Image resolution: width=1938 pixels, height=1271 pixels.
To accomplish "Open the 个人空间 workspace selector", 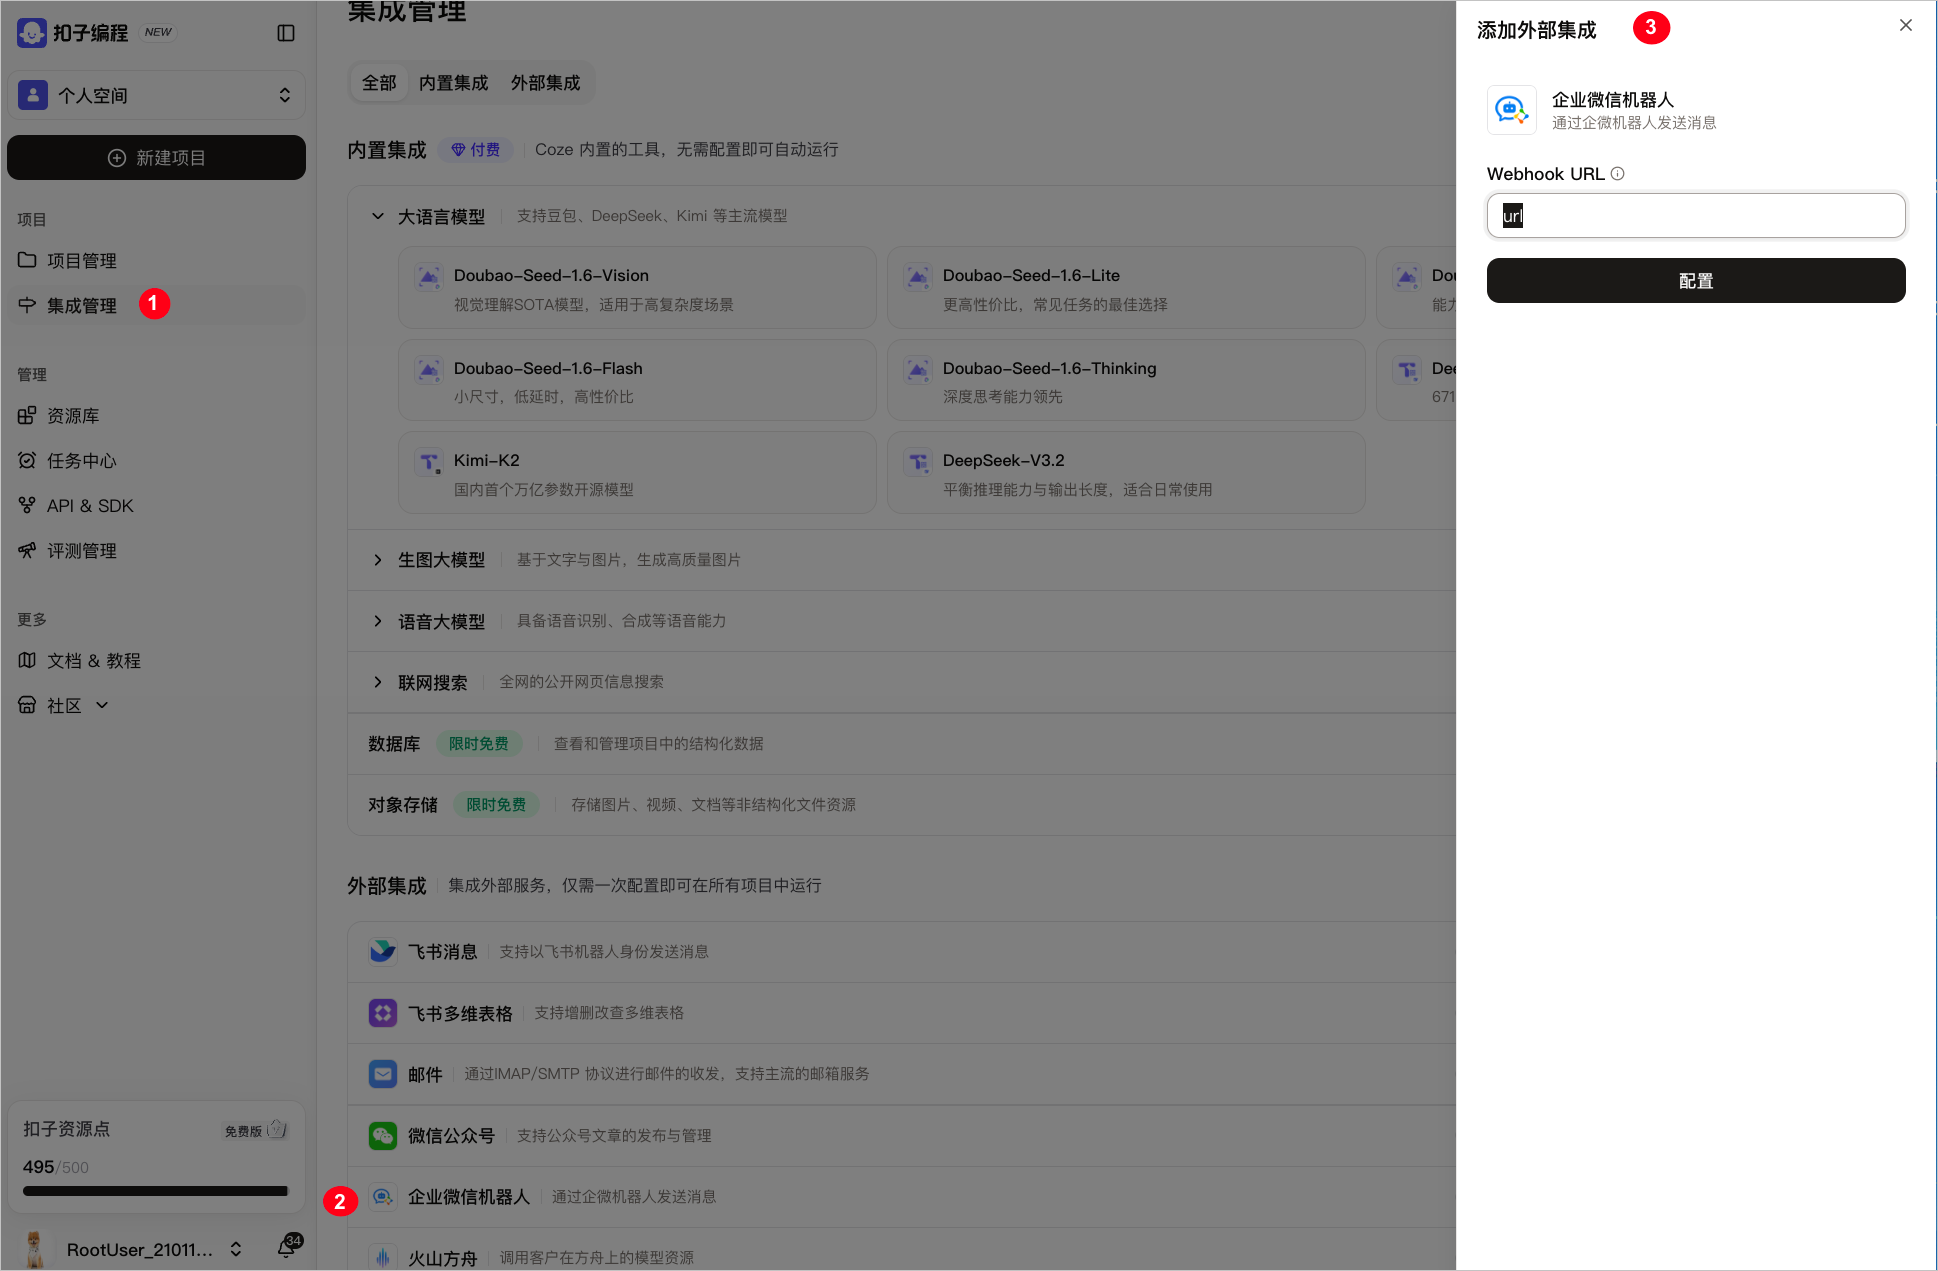I will click(x=156, y=95).
